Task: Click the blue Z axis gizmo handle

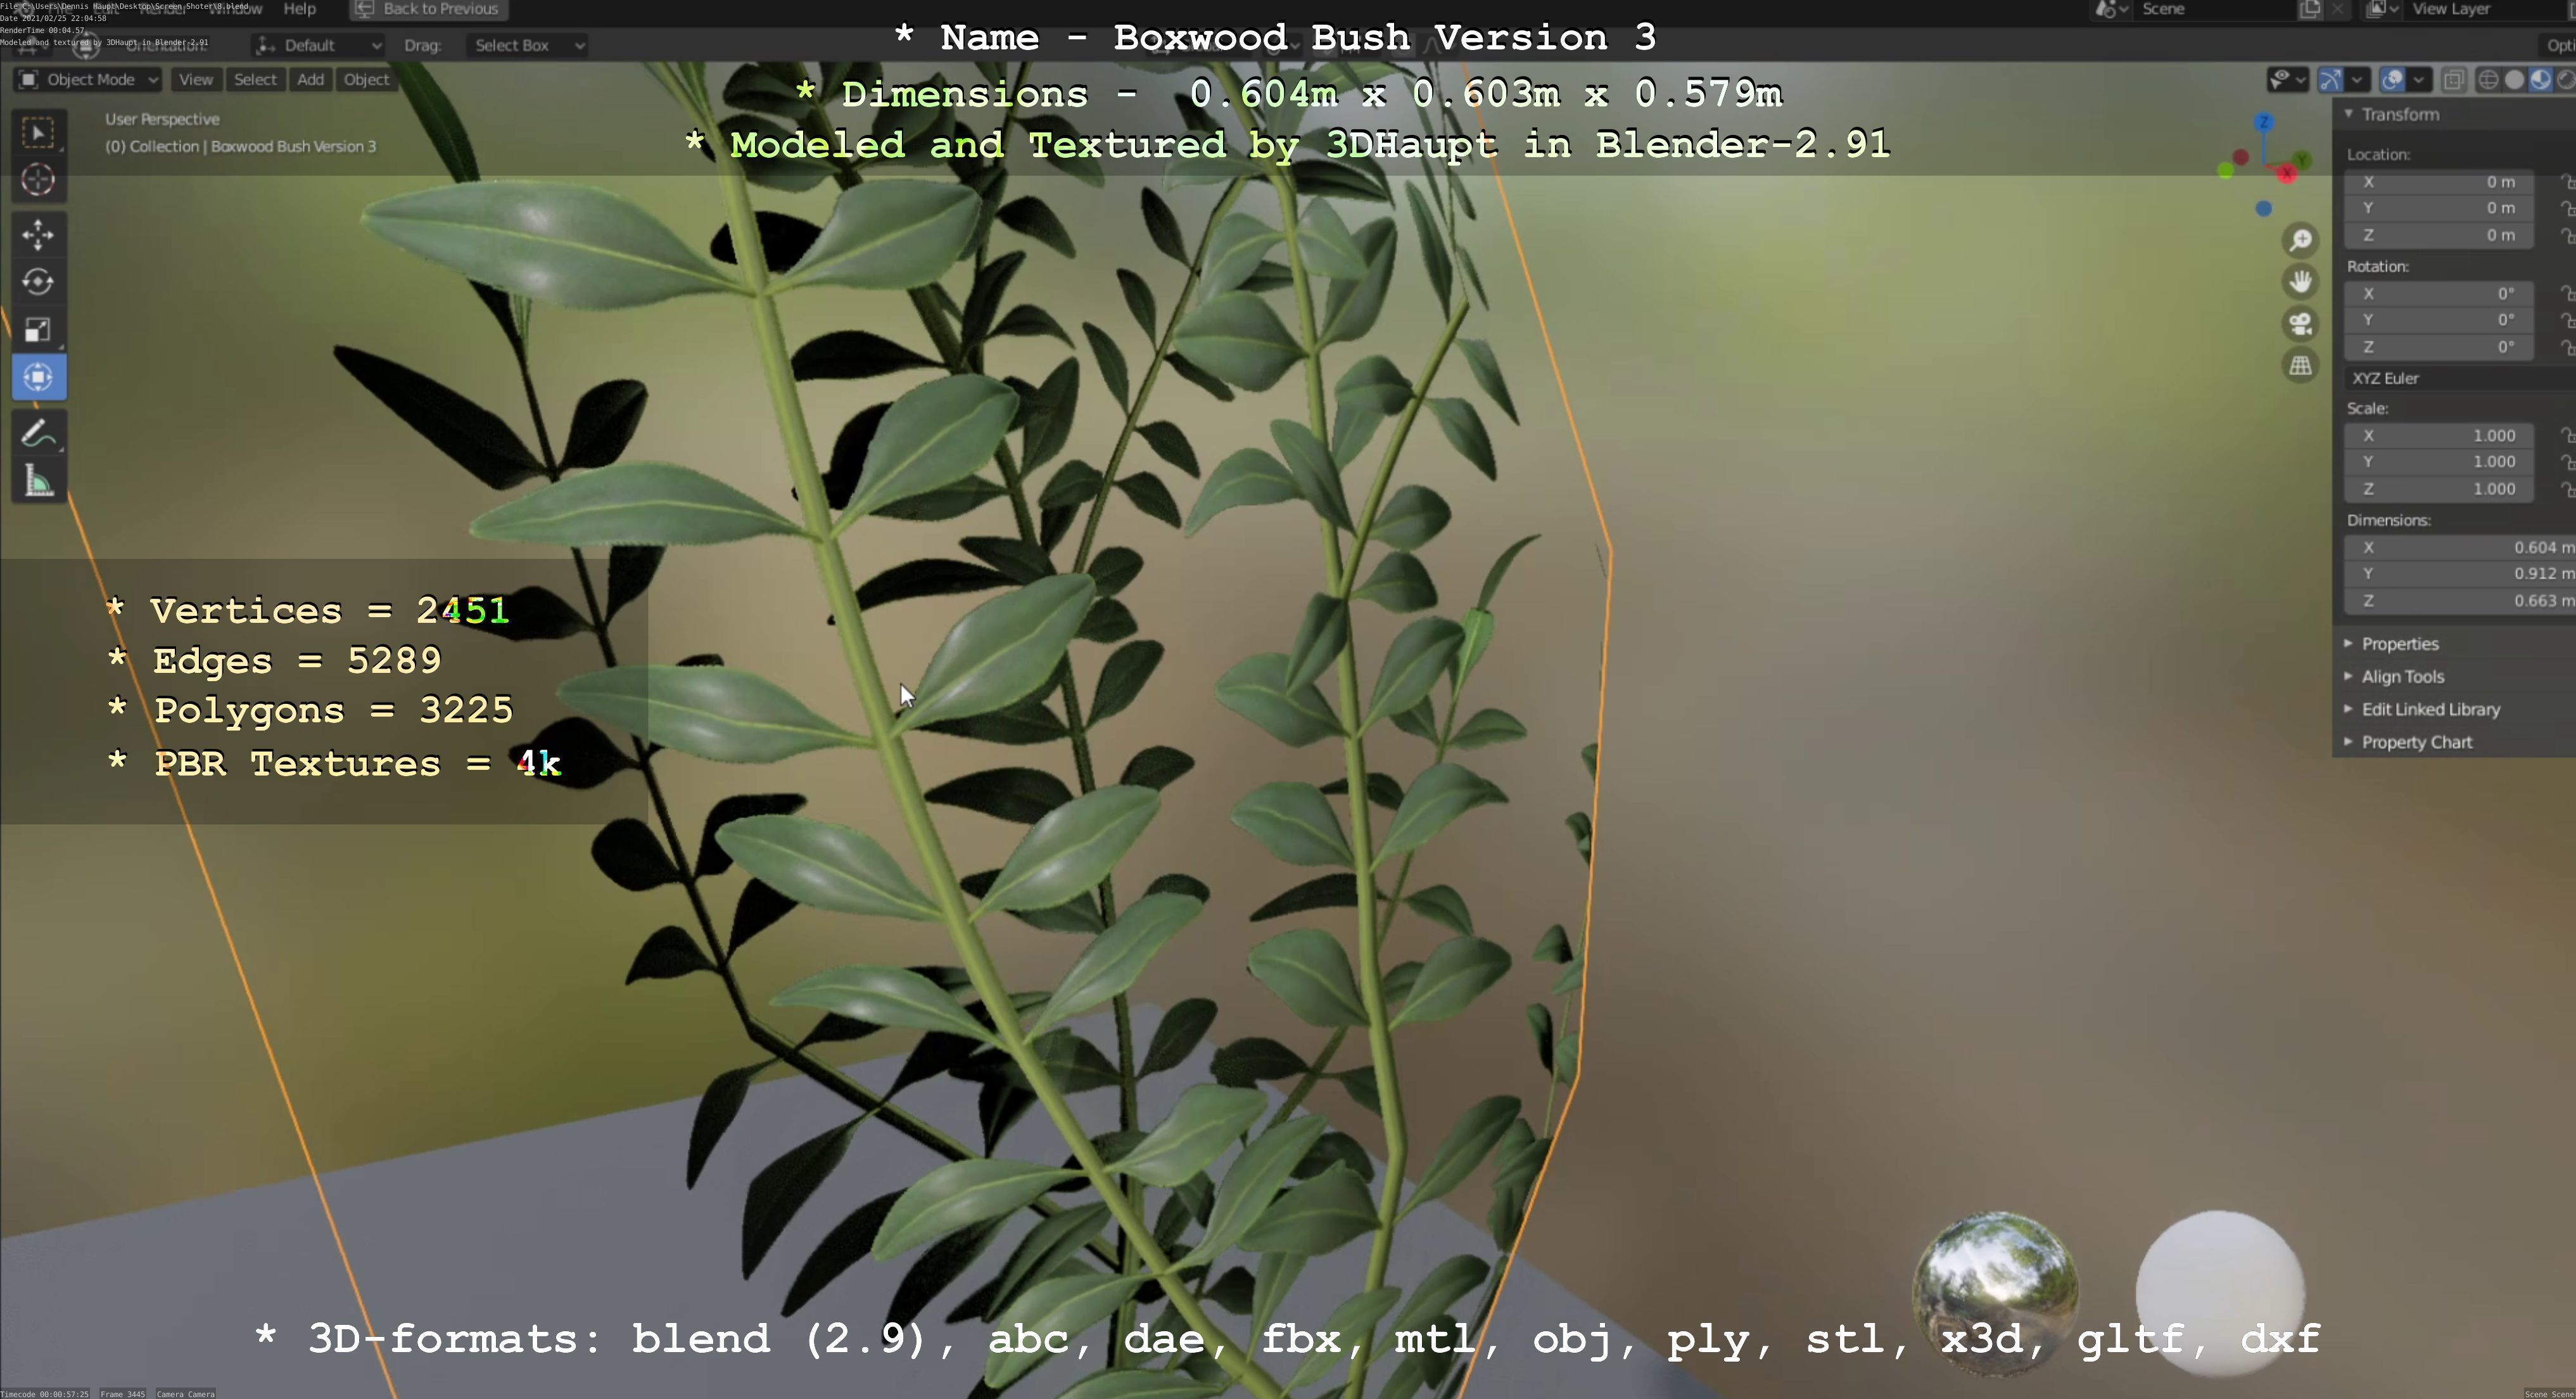Action: pos(2264,122)
